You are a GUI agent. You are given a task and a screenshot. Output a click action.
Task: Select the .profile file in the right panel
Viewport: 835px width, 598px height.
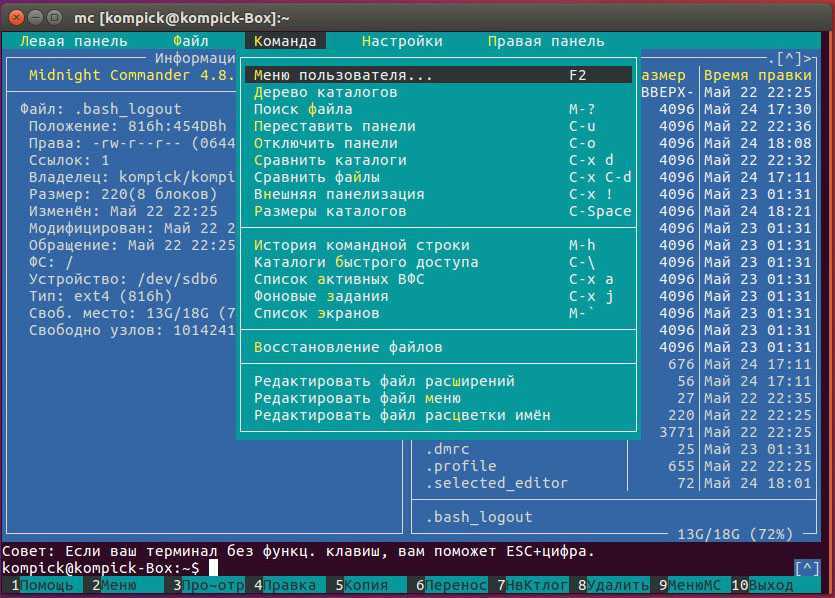[x=461, y=466]
